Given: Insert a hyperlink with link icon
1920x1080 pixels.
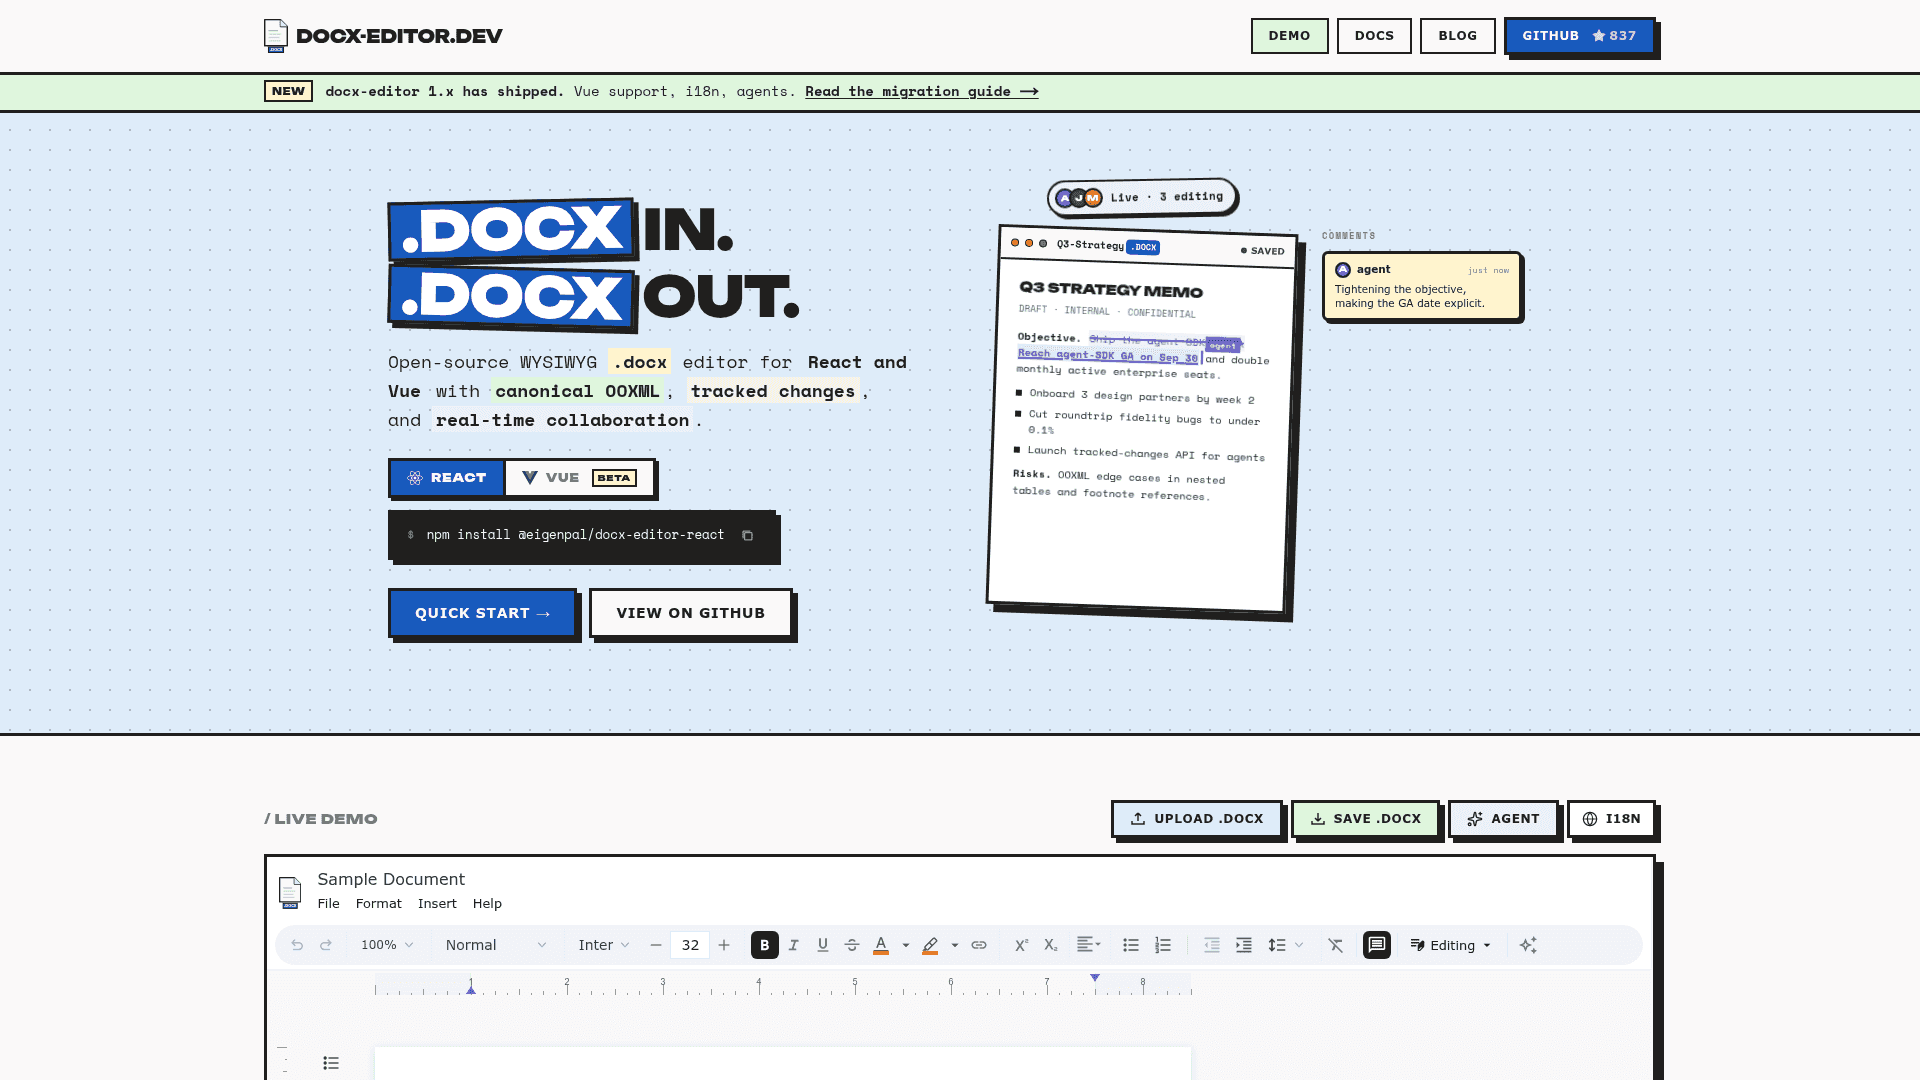Looking at the screenshot, I should tap(979, 945).
